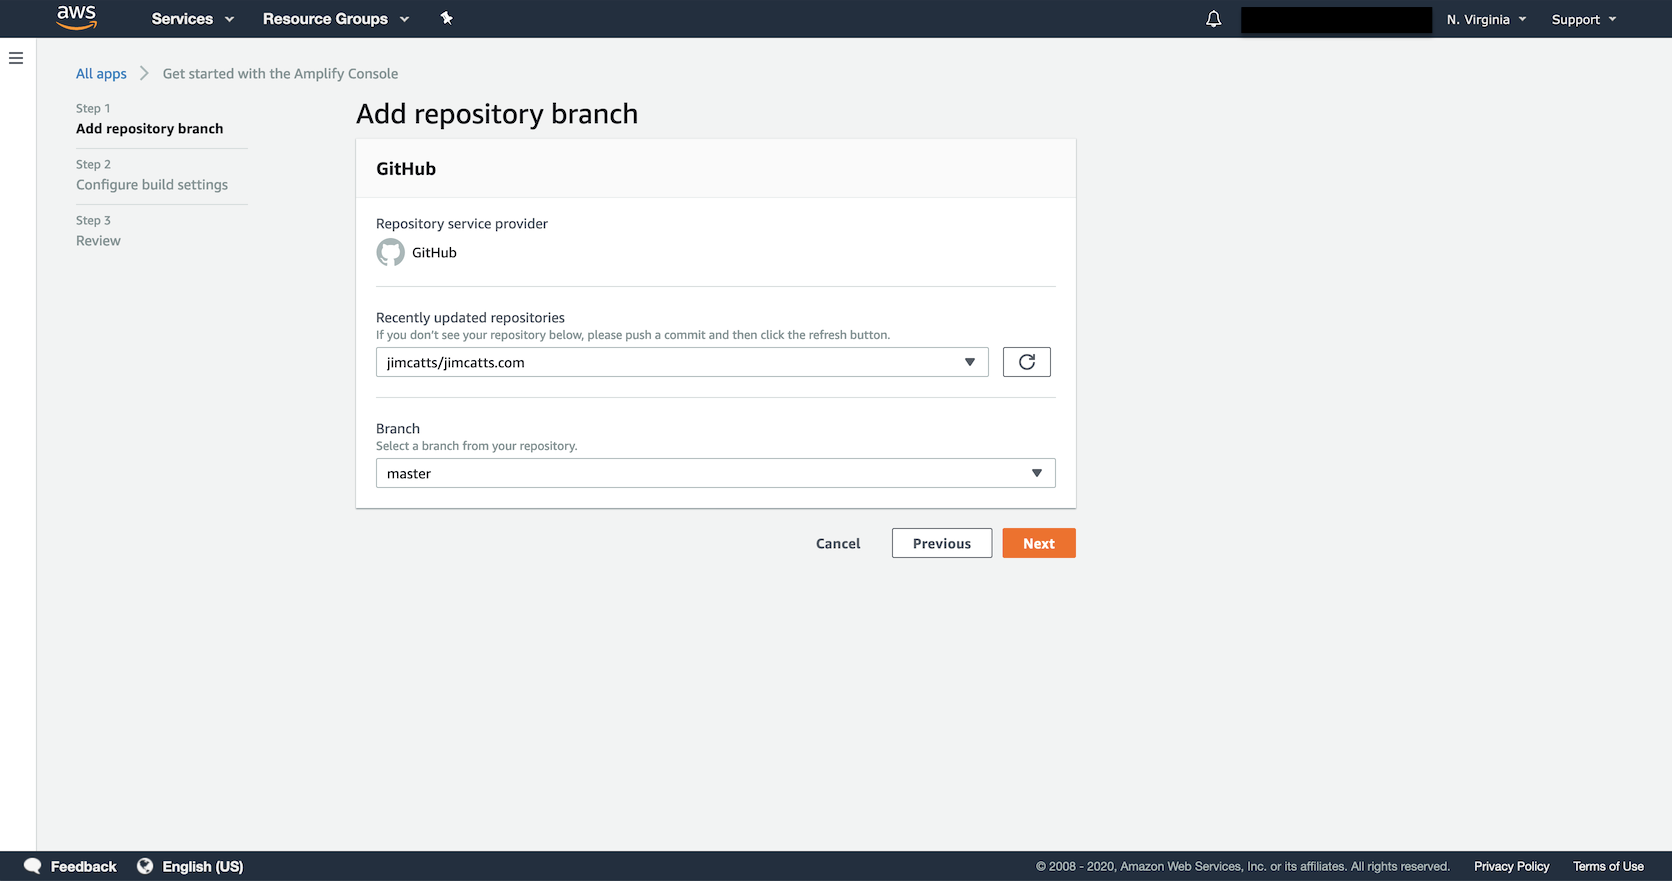
Task: Open the N. Virginia region dropdown
Action: pos(1486,19)
